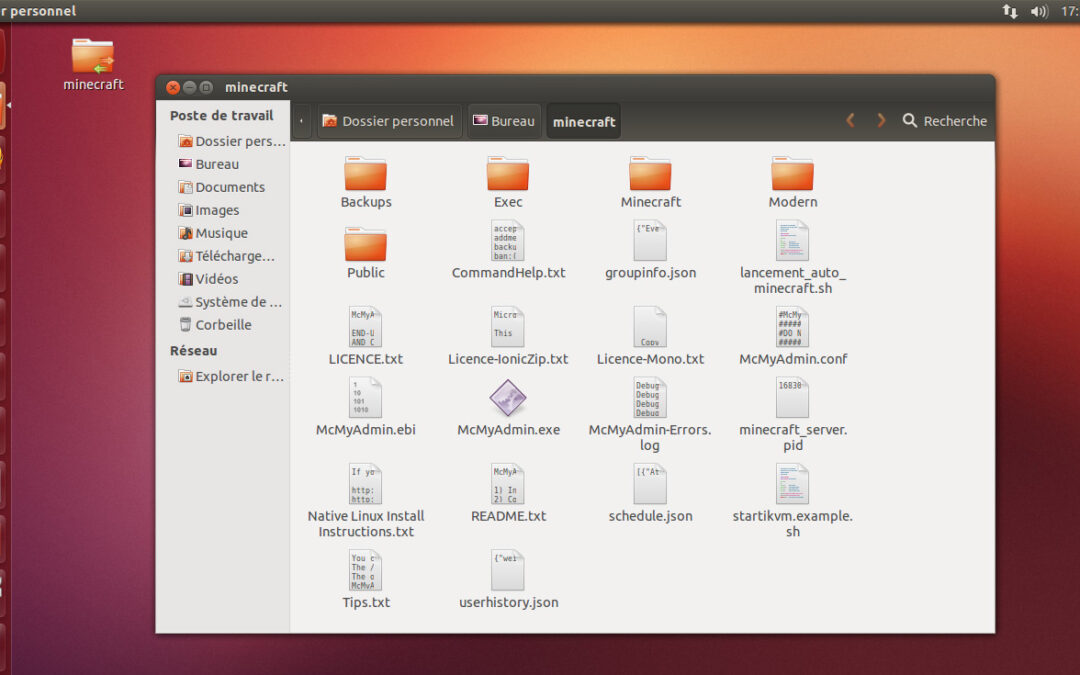Screen dimensions: 1080x675
Task: Open the Public folder icon
Action: (x=366, y=245)
